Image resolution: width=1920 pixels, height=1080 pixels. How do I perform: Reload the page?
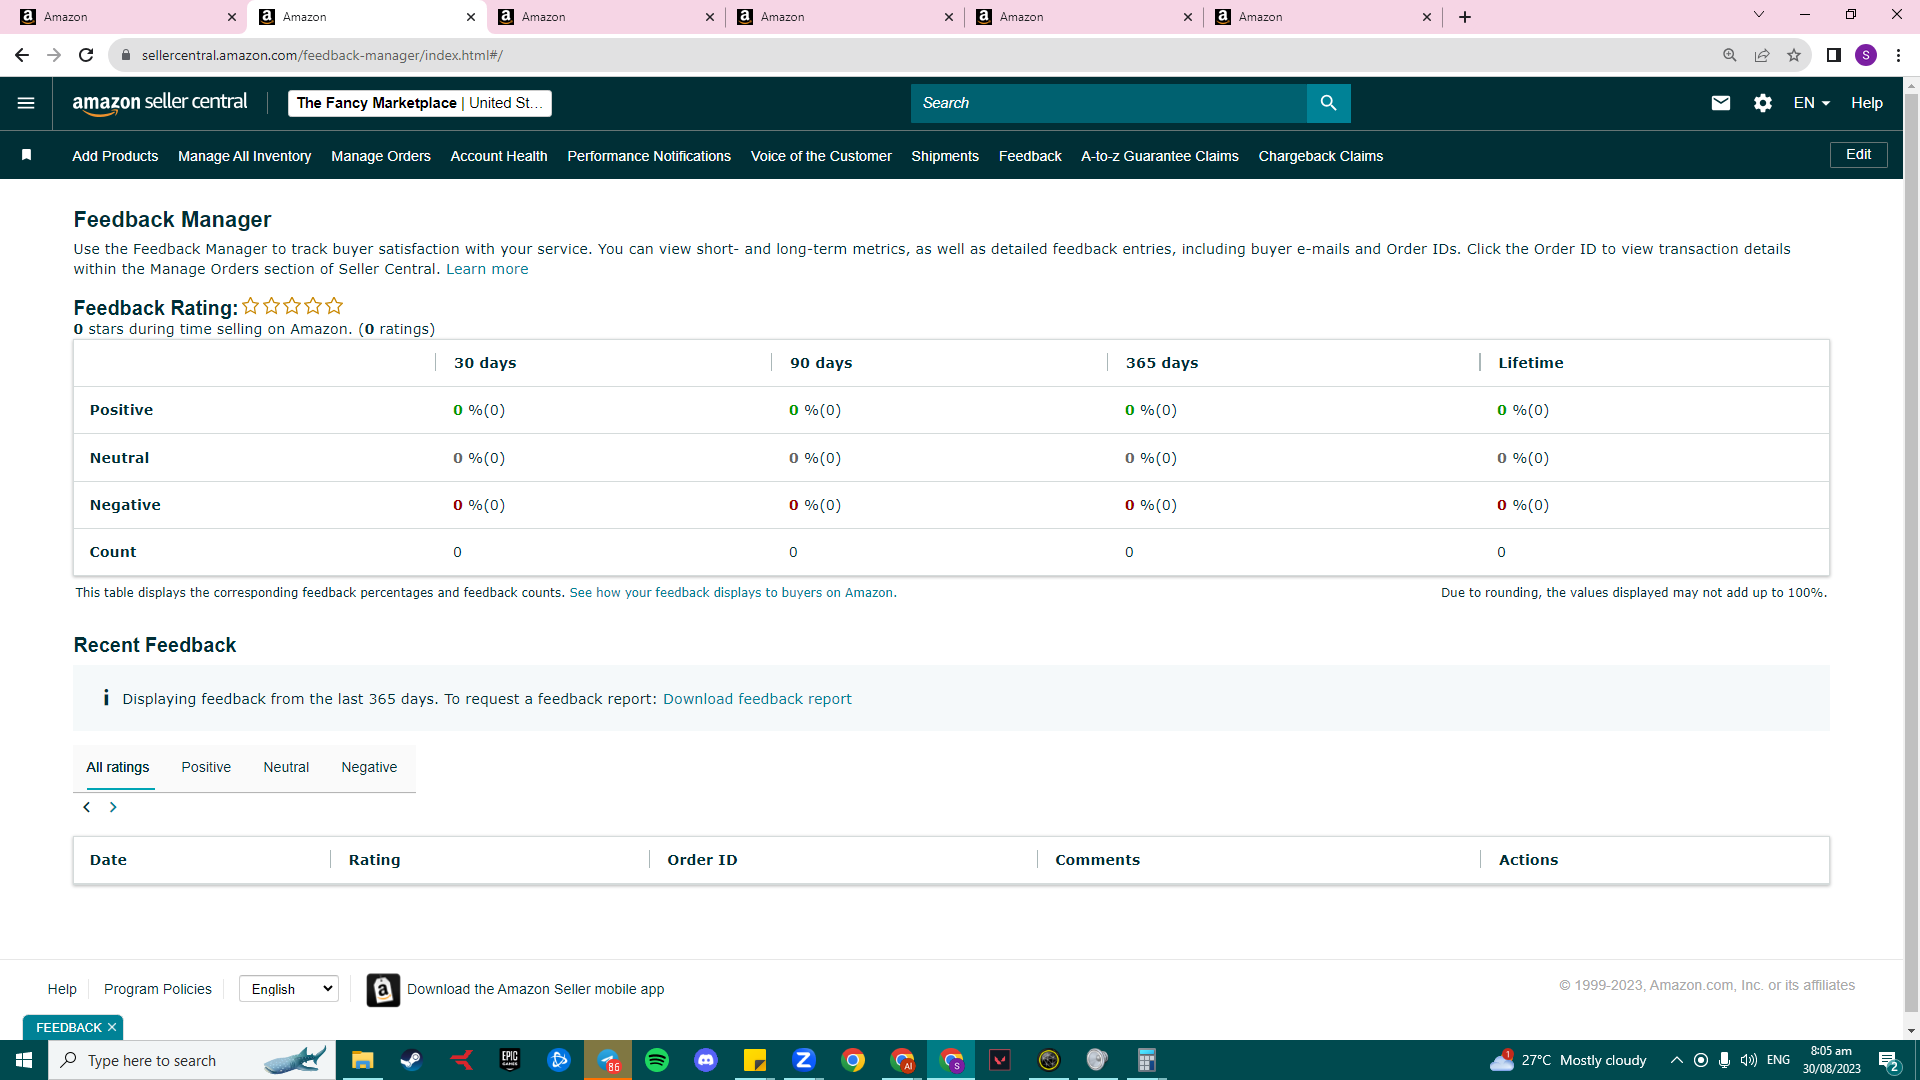point(86,55)
